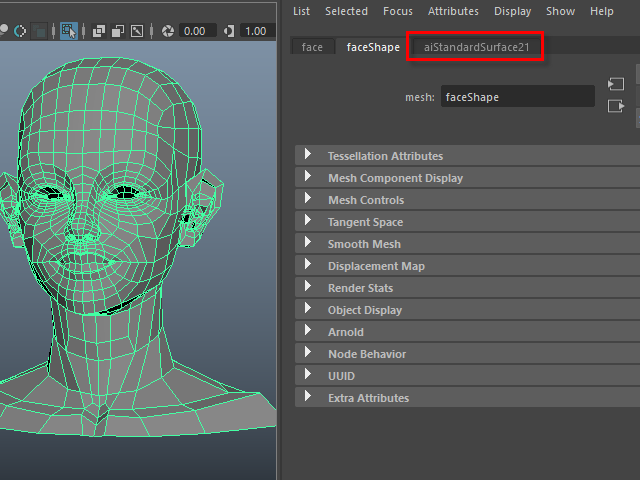Open the Attributes menu
The image size is (640, 480).
coord(453,11)
